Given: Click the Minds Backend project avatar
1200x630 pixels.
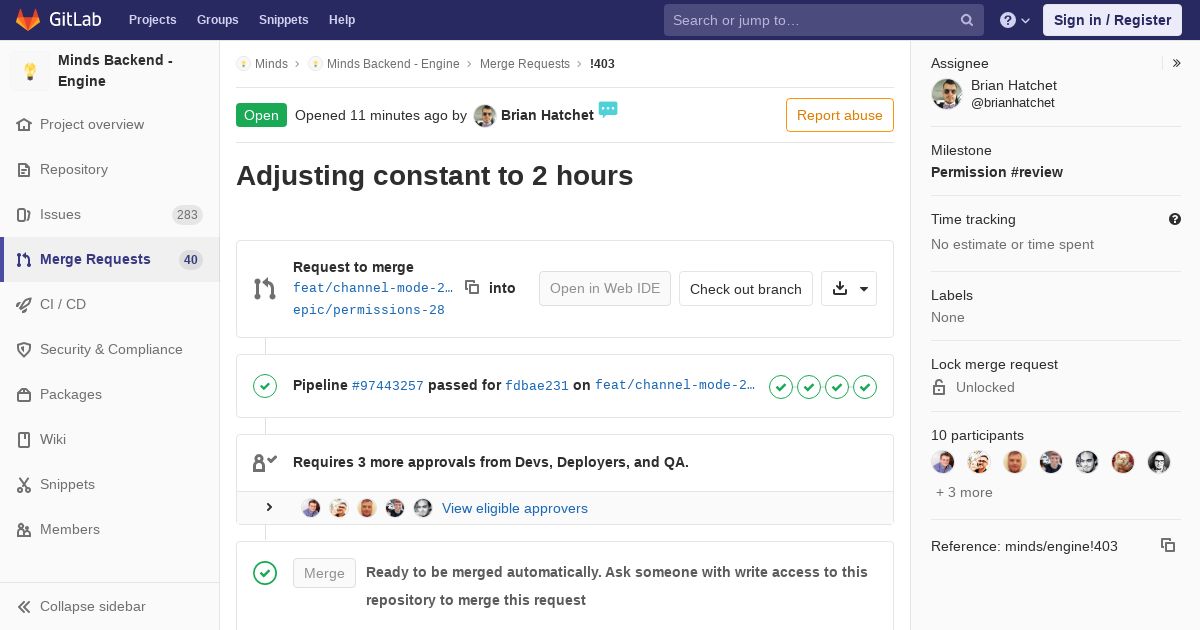Looking at the screenshot, I should pyautogui.click(x=30, y=71).
